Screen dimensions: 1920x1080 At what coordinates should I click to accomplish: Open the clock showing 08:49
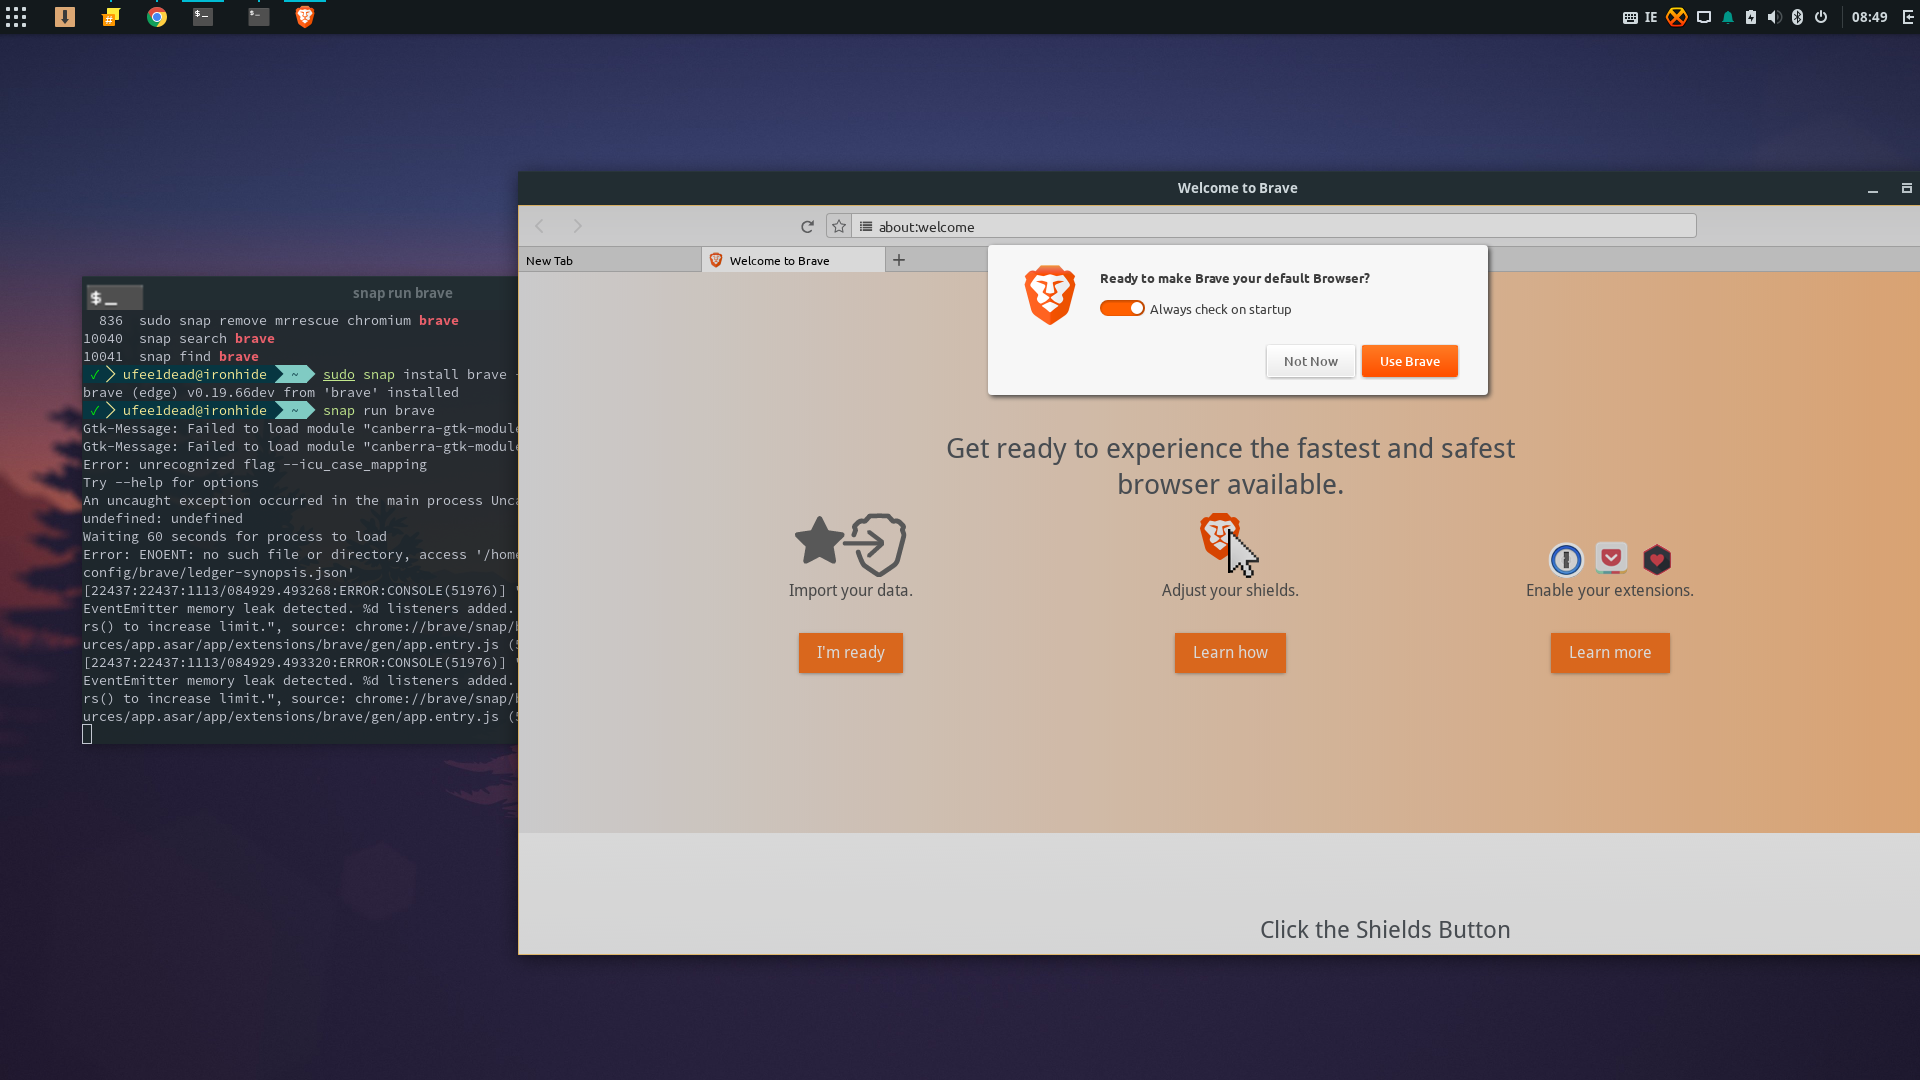click(x=1869, y=17)
